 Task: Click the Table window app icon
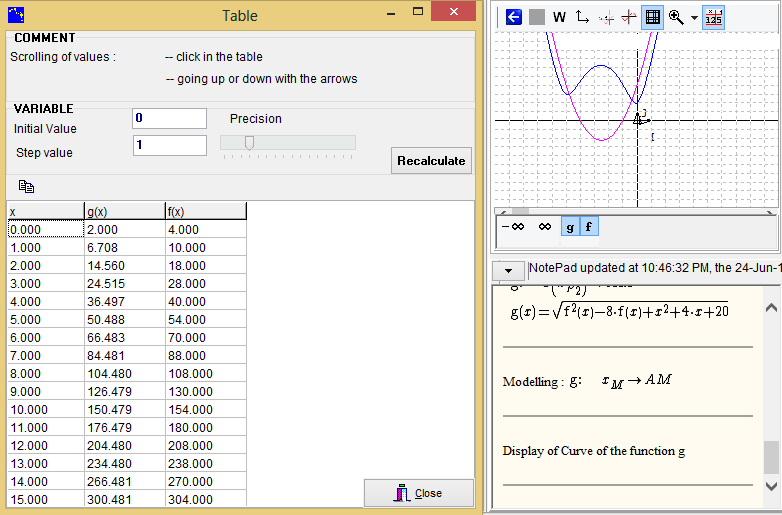coord(16,15)
